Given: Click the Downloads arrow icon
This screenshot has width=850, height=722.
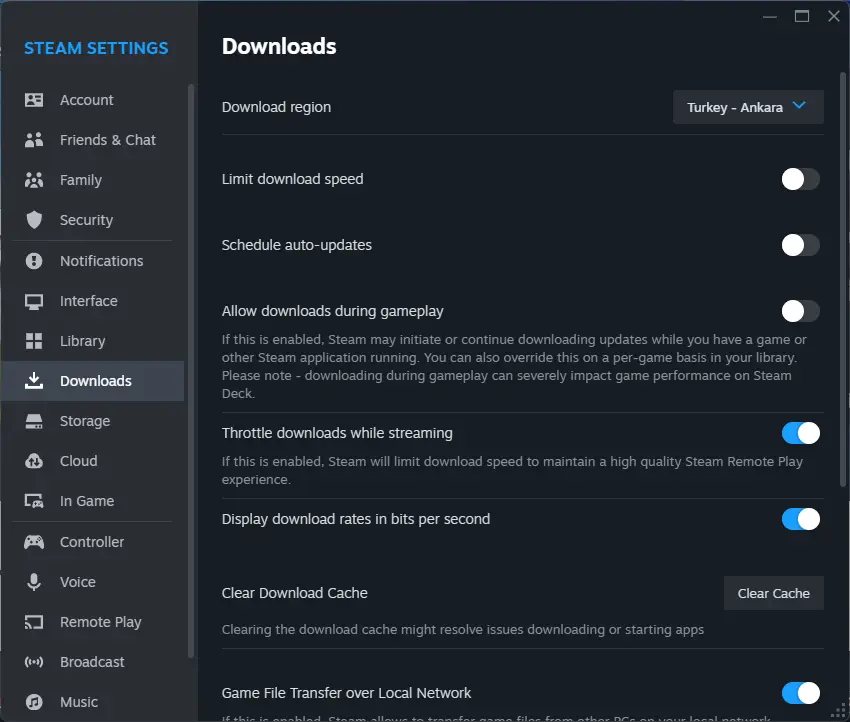Looking at the screenshot, I should coord(34,381).
